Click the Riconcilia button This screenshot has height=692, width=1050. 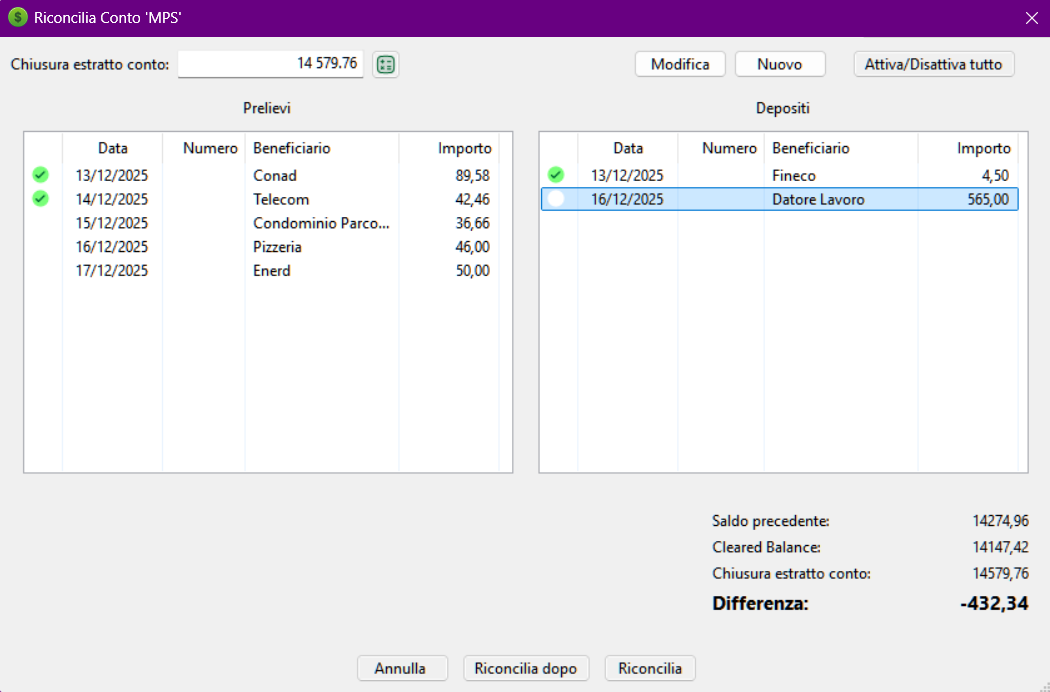click(650, 668)
